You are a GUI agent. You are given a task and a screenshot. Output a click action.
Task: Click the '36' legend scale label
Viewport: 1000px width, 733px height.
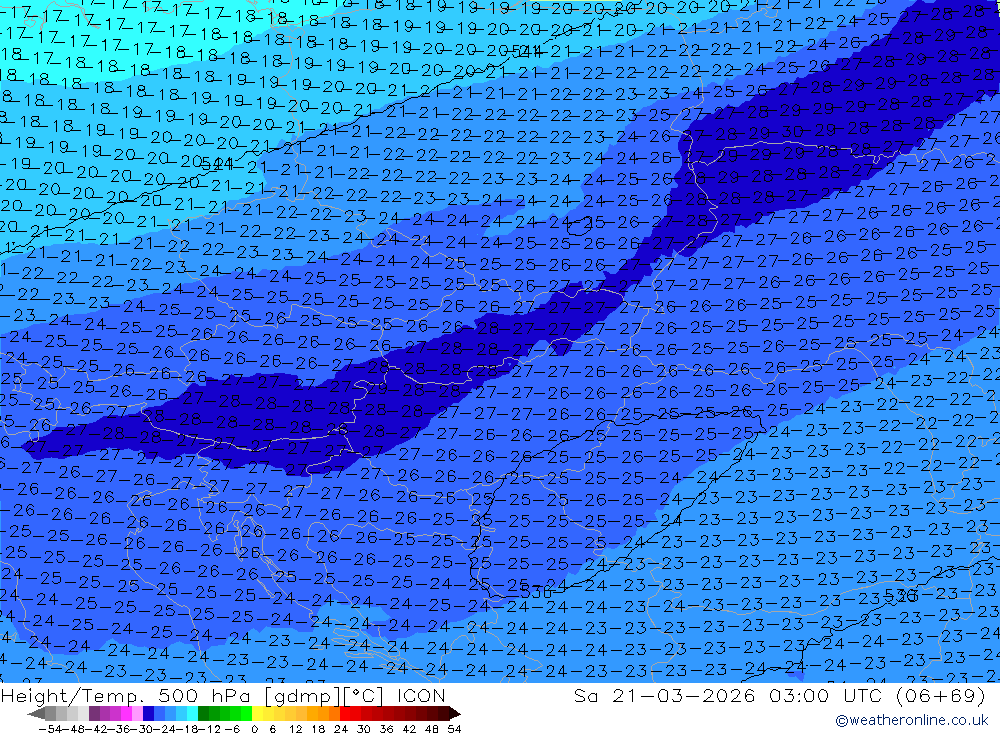tap(386, 729)
